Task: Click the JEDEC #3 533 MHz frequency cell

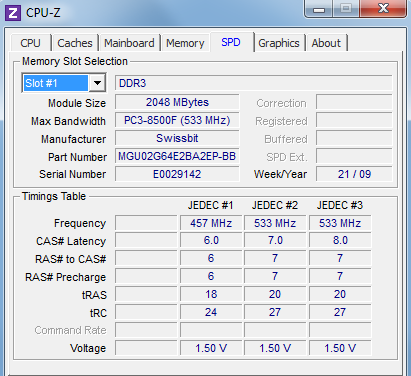Action: (340, 223)
